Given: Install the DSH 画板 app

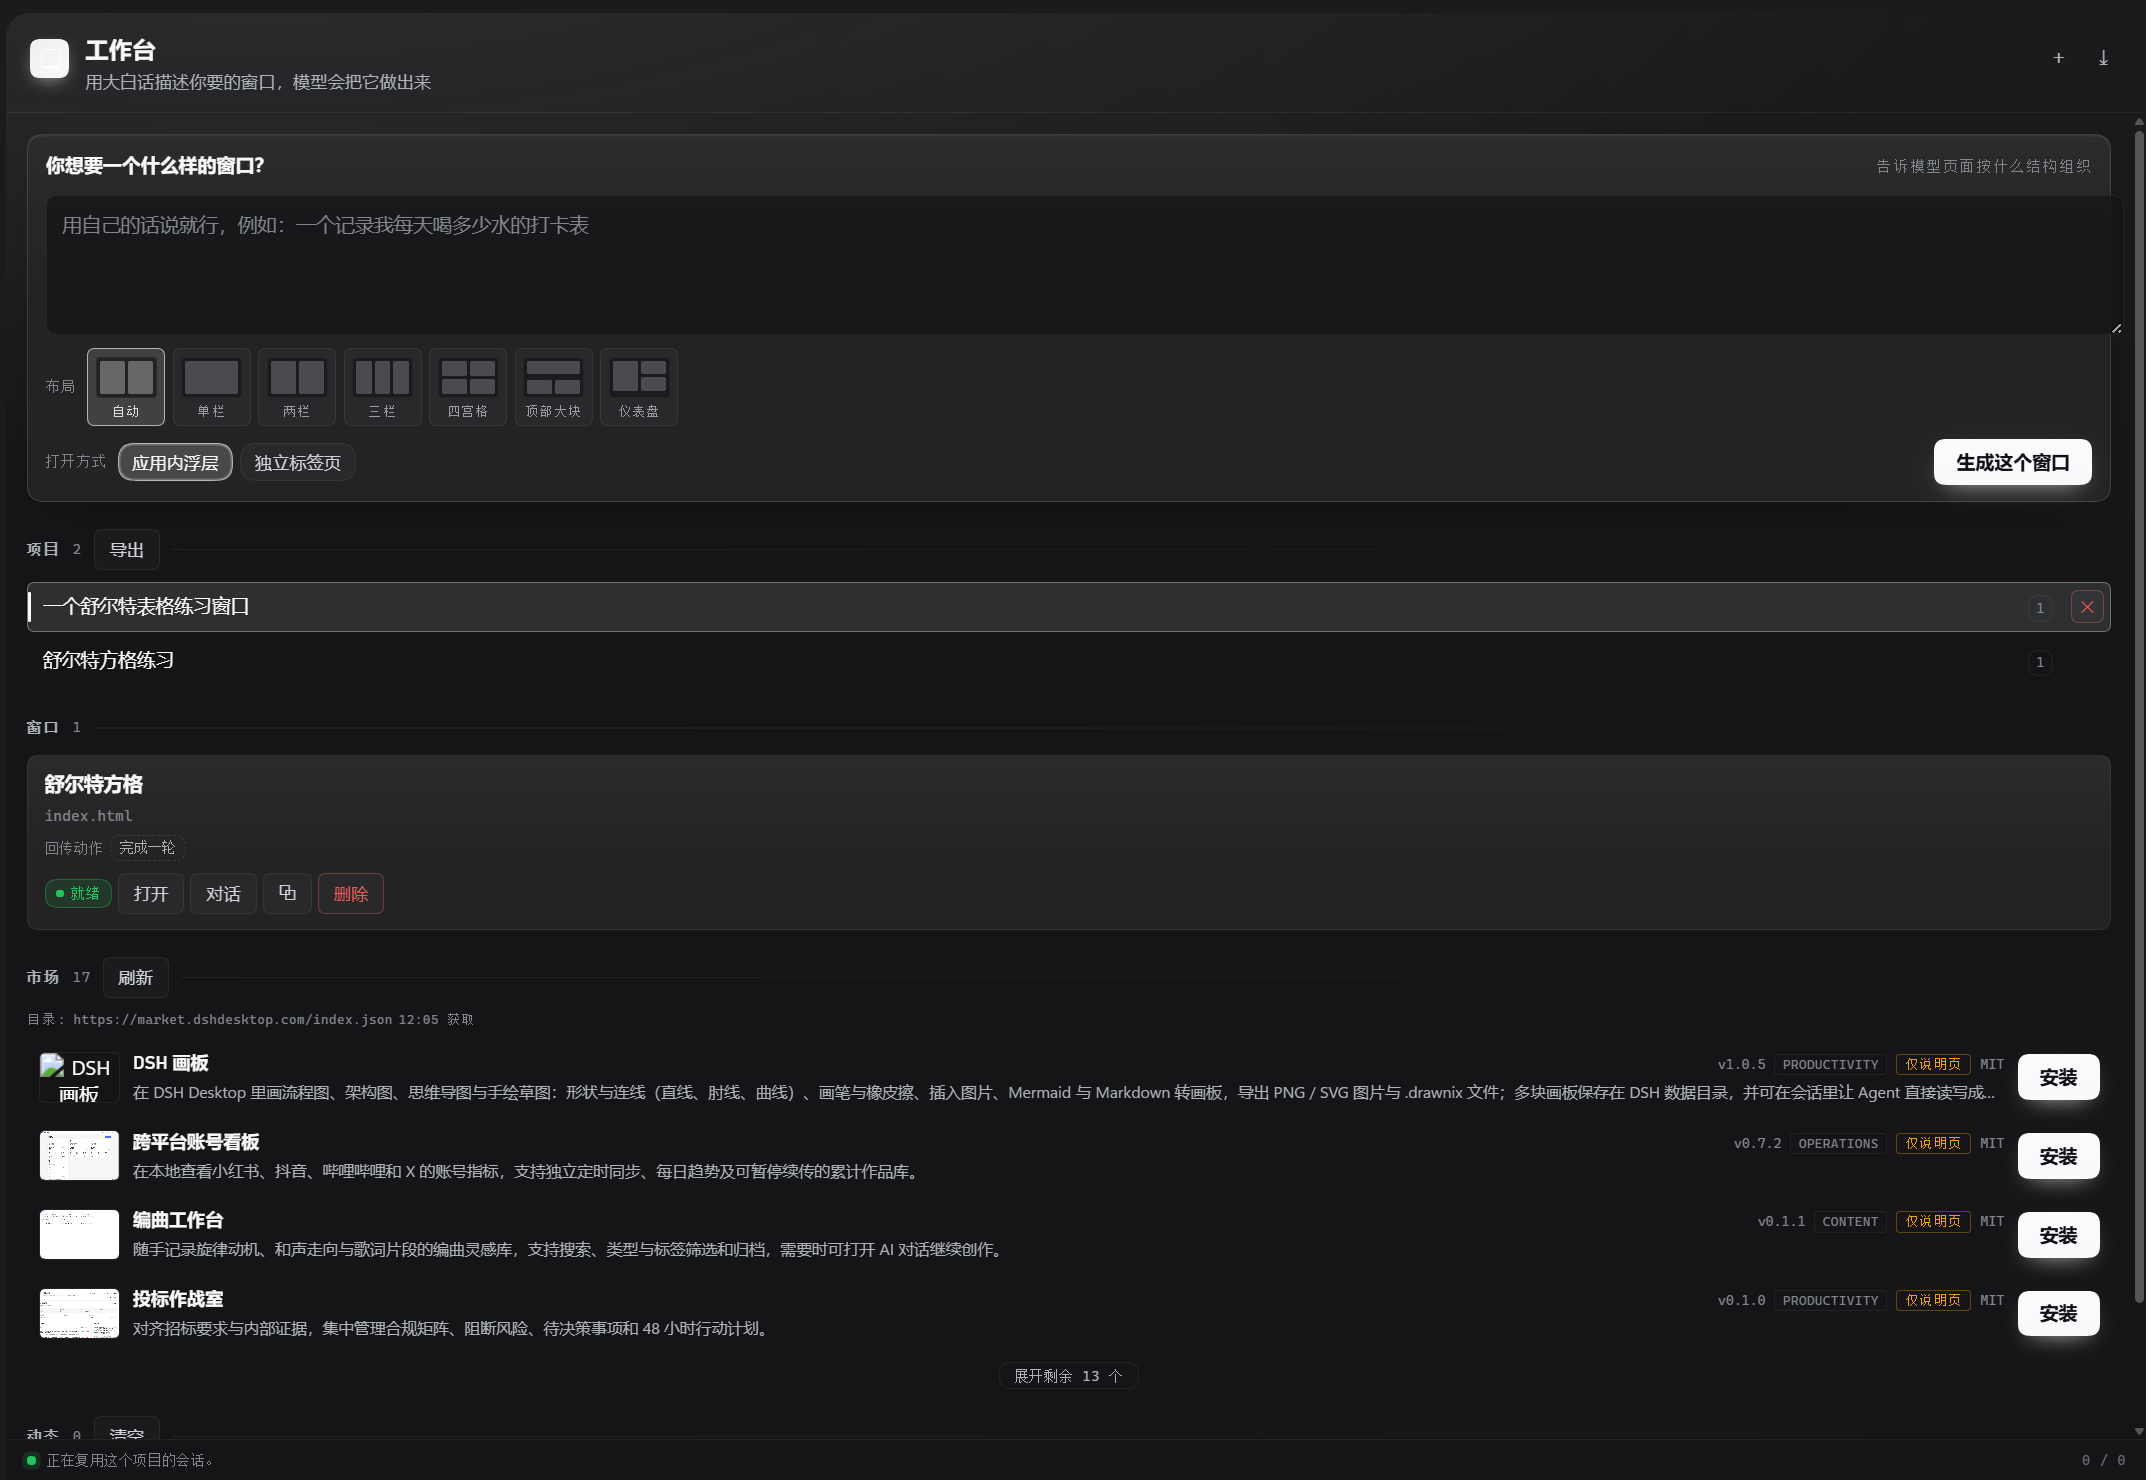Looking at the screenshot, I should (x=2058, y=1077).
